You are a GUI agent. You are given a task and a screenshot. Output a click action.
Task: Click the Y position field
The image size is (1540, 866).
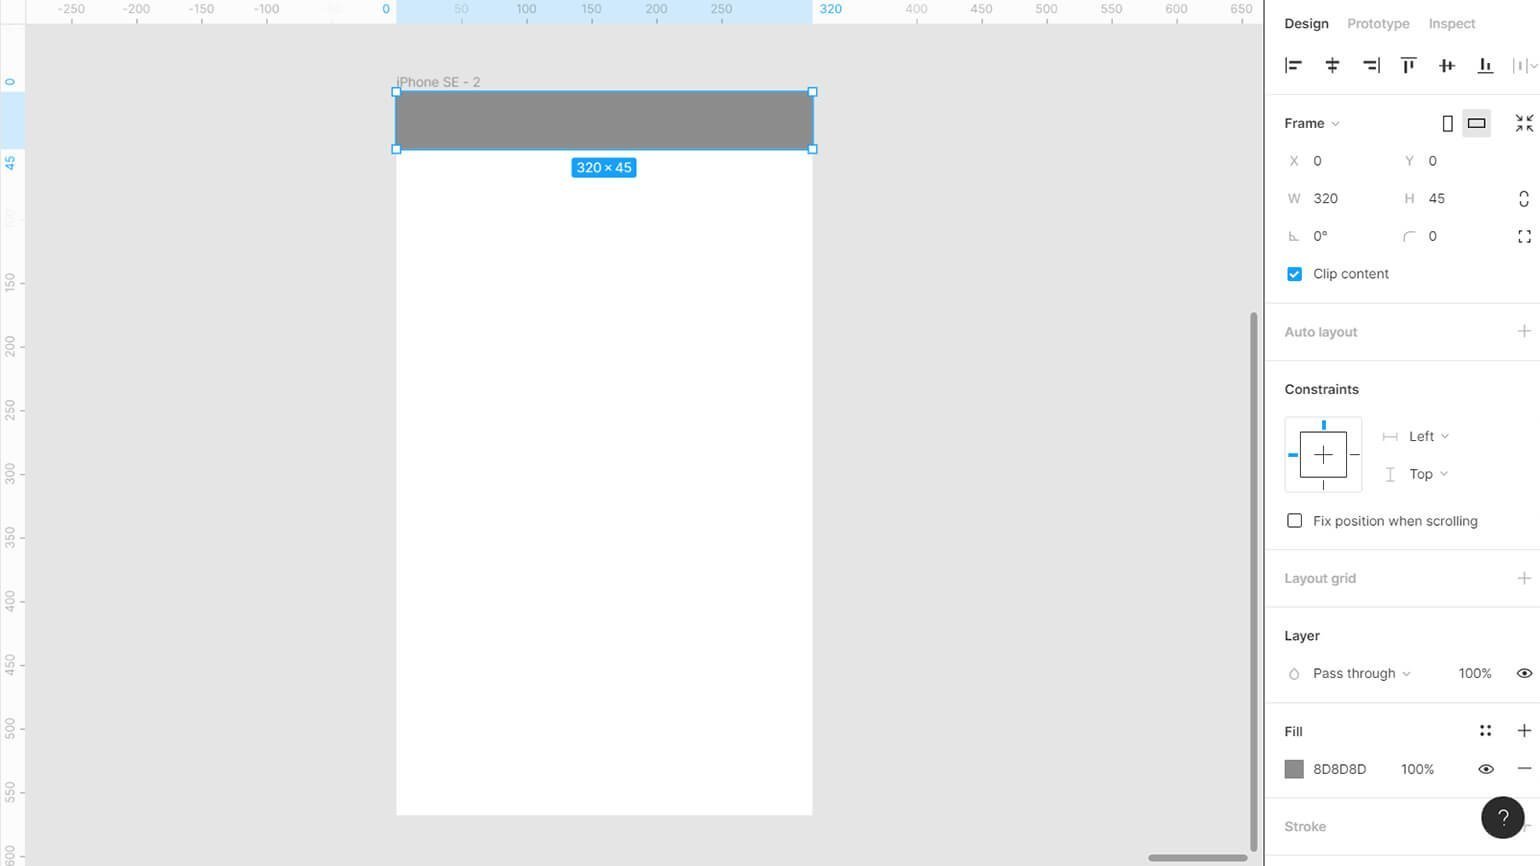tap(1455, 161)
